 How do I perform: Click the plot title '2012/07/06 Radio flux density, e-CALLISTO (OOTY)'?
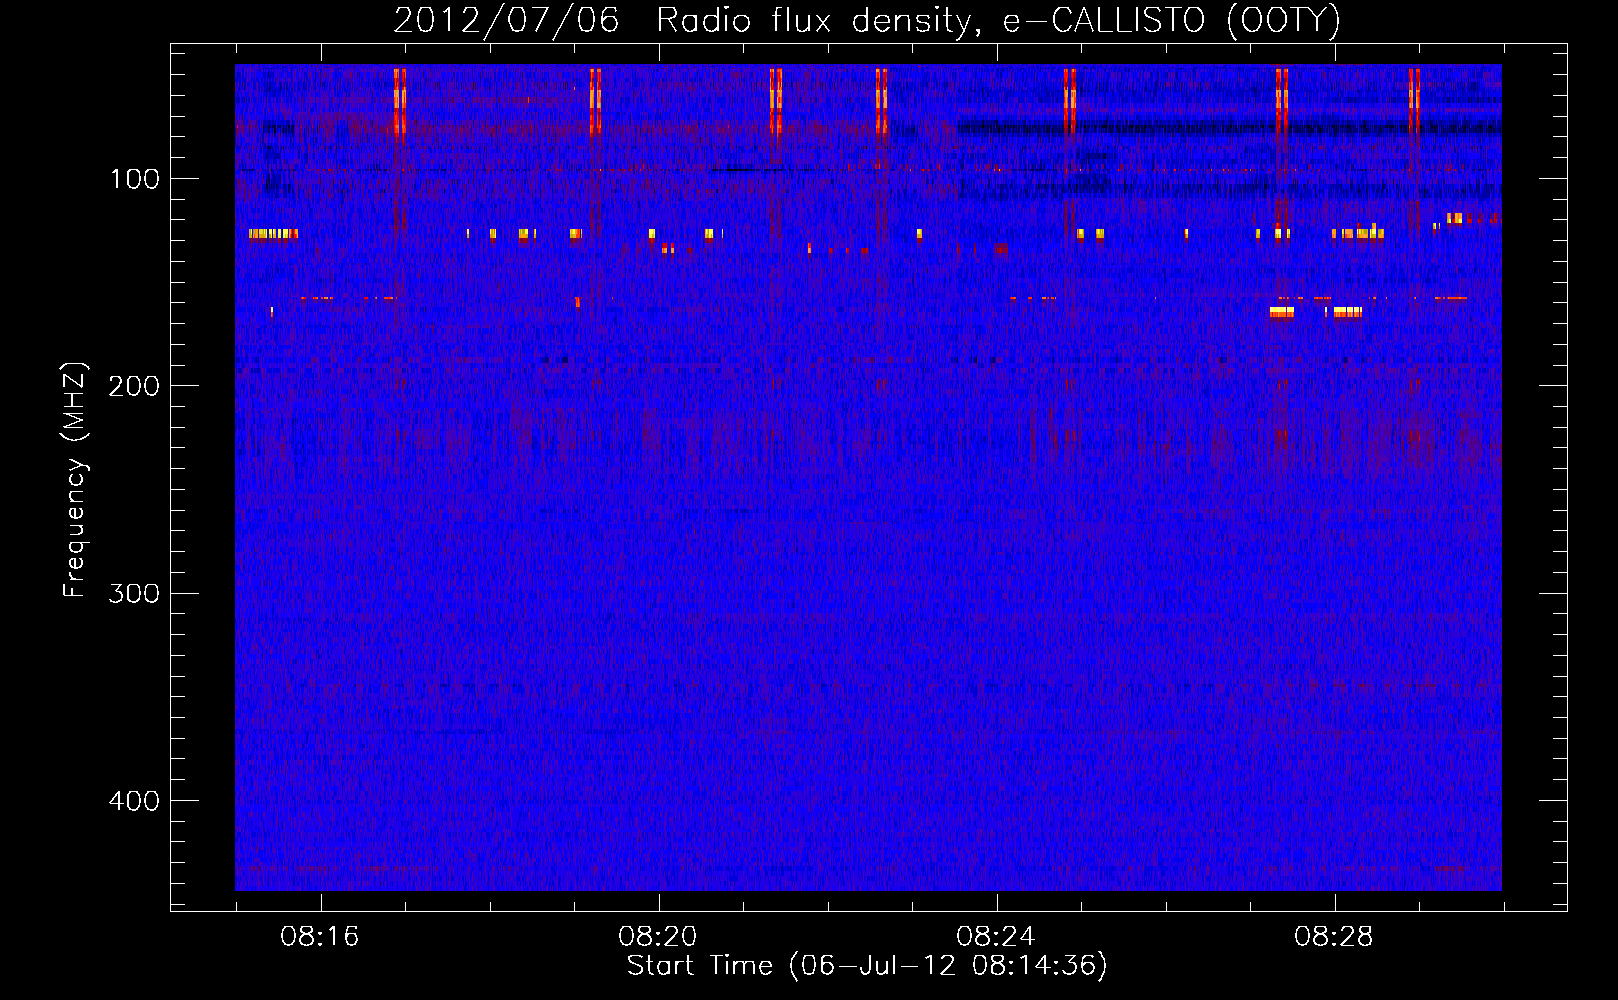tap(867, 20)
